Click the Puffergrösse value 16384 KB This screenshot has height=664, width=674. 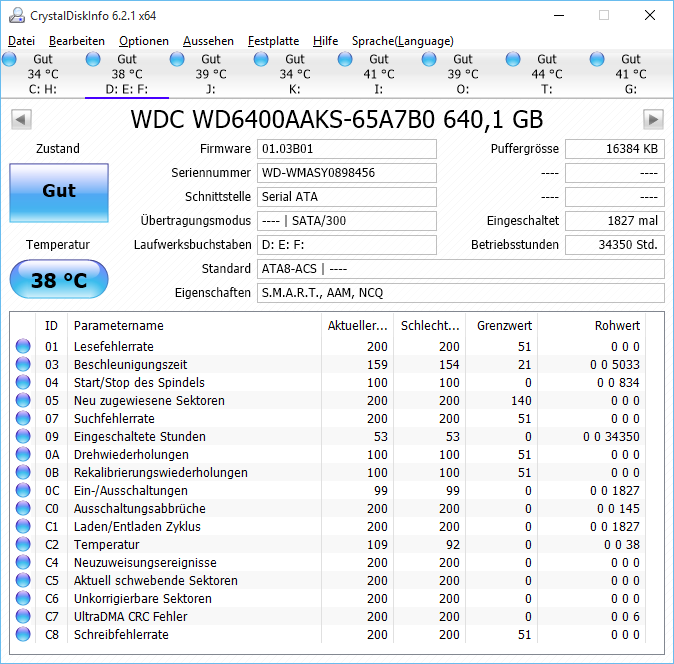(615, 149)
